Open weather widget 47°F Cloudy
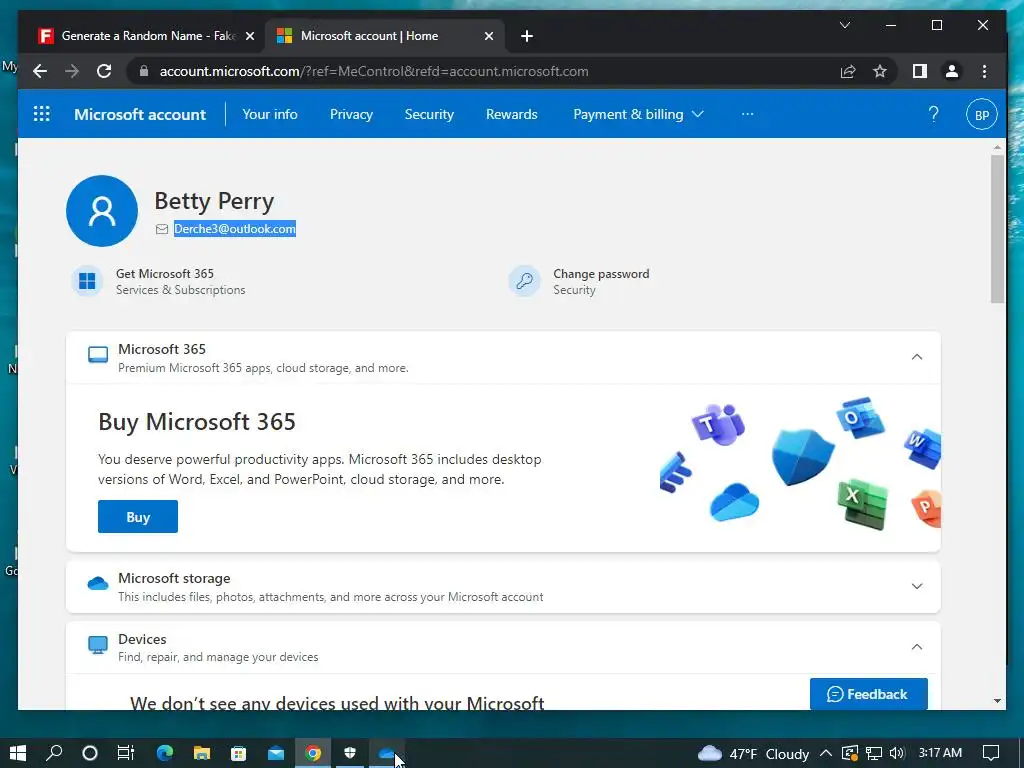The image size is (1024, 768). pos(753,753)
